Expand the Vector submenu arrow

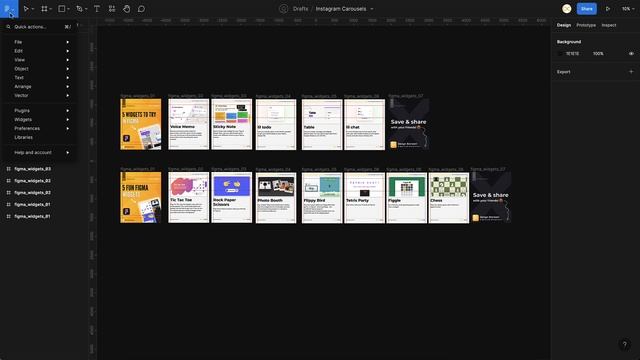point(68,96)
